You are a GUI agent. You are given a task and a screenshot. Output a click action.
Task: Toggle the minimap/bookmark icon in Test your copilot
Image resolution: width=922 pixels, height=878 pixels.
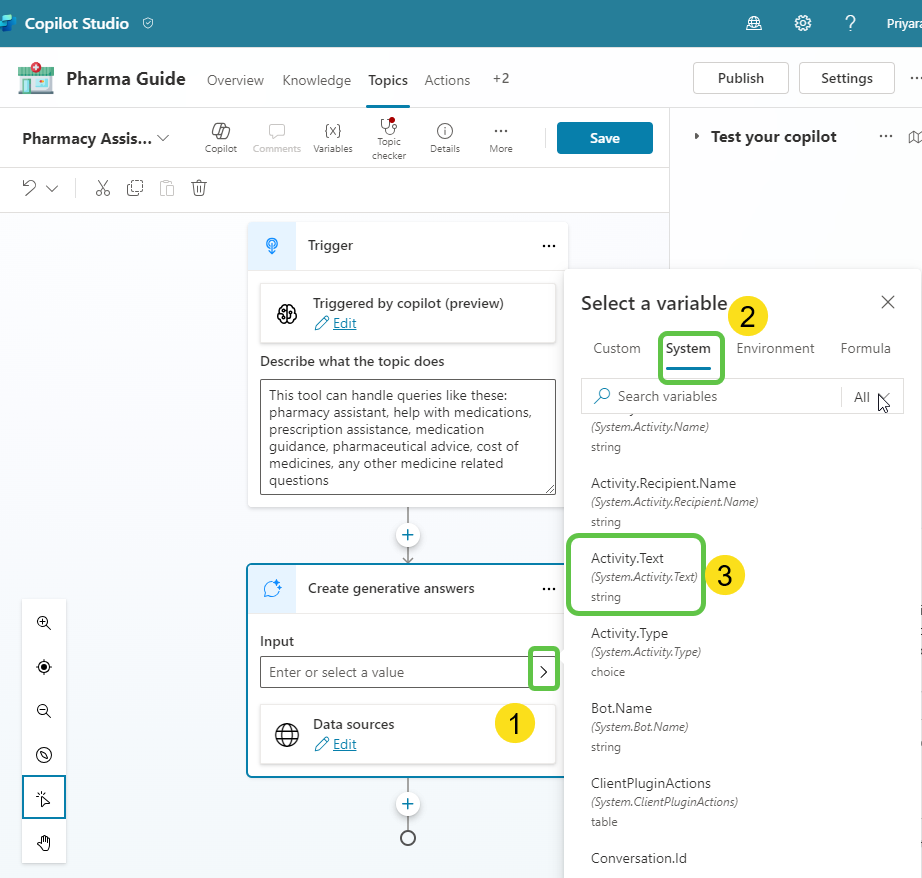(915, 137)
